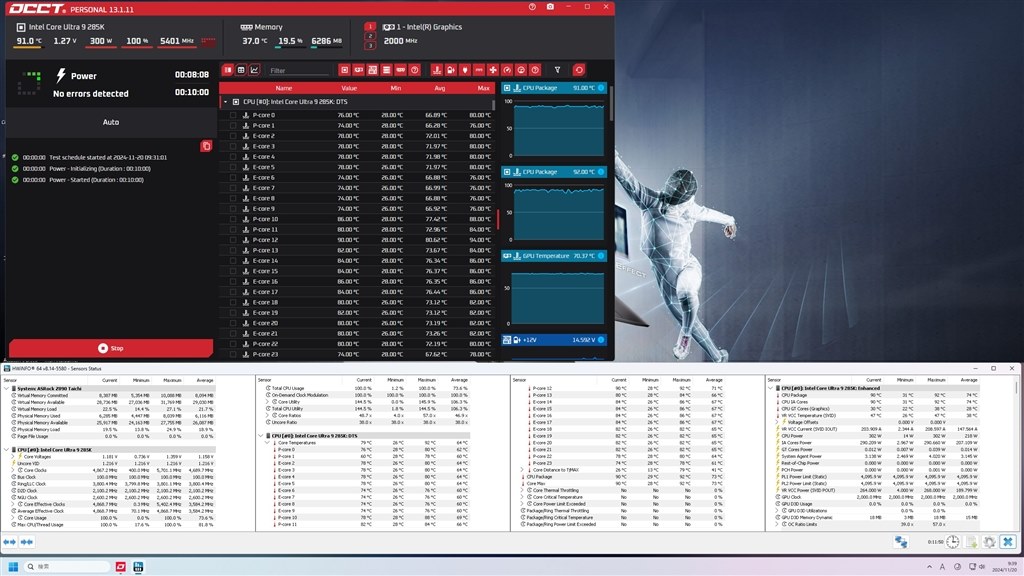Viewport: 1024px width, 576px height.
Task: Sort OCCT sensor table by Value column
Action: point(349,88)
